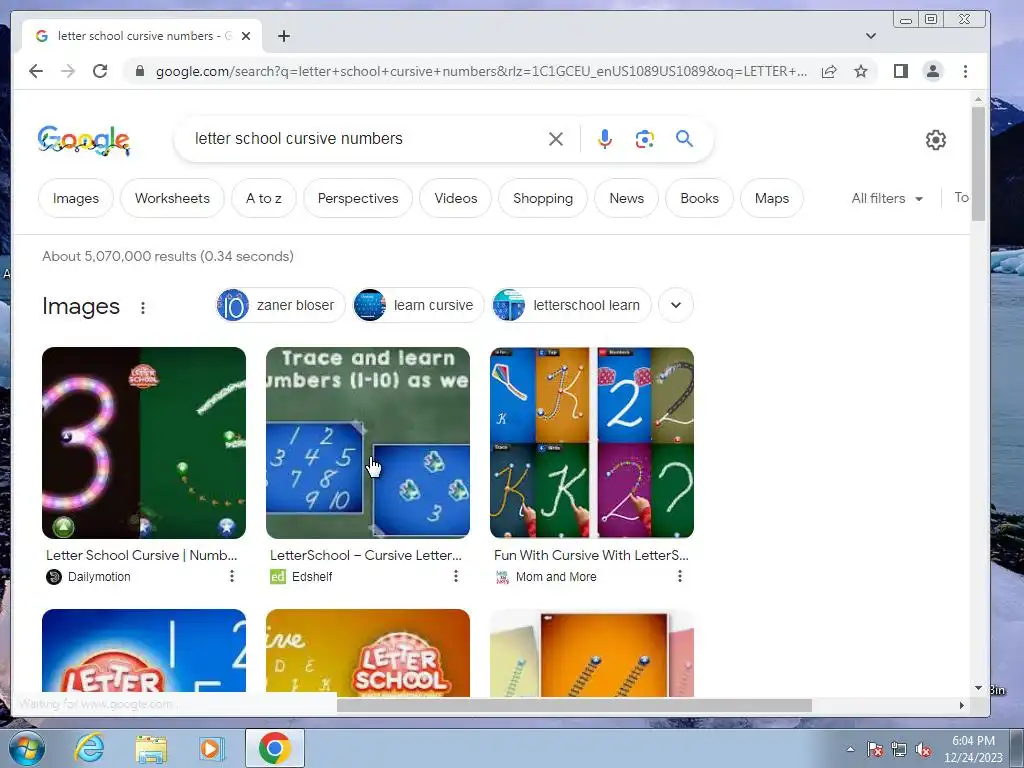Switch to Shopping results

point(543,199)
